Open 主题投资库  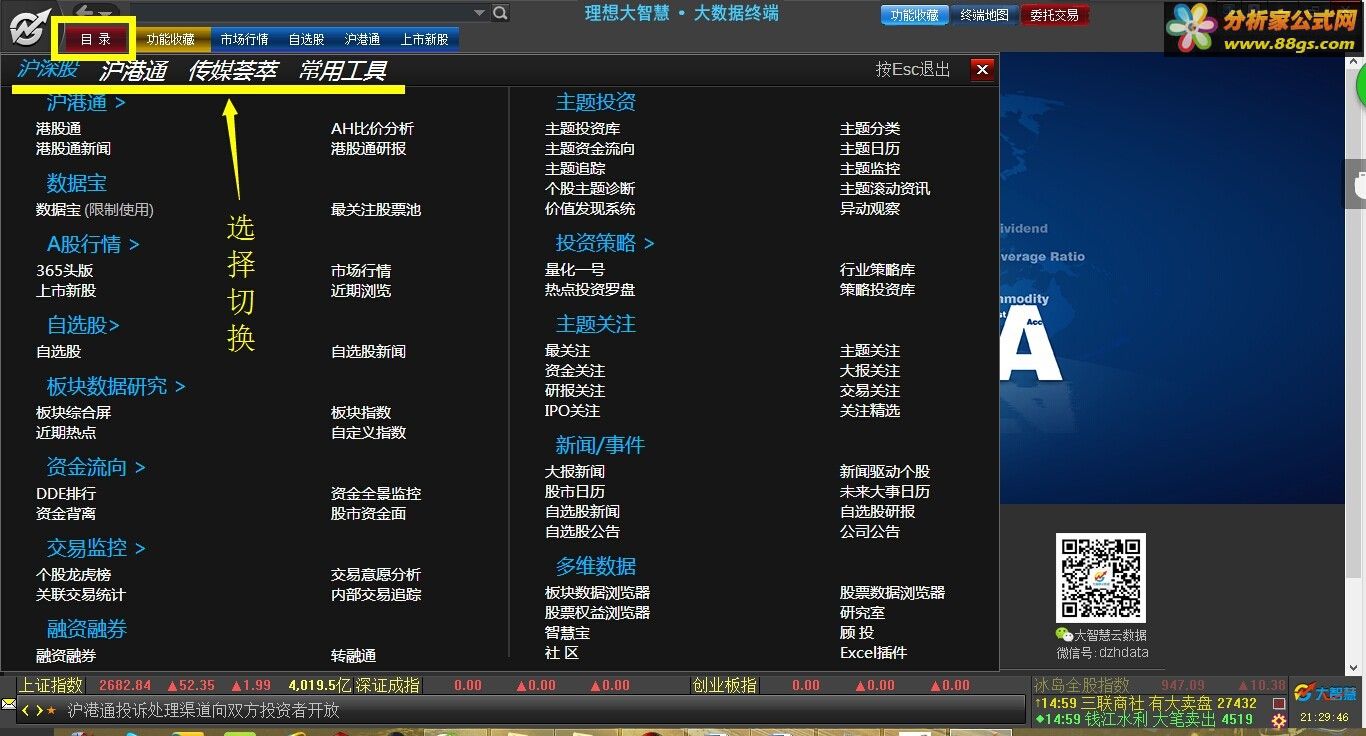pos(582,129)
